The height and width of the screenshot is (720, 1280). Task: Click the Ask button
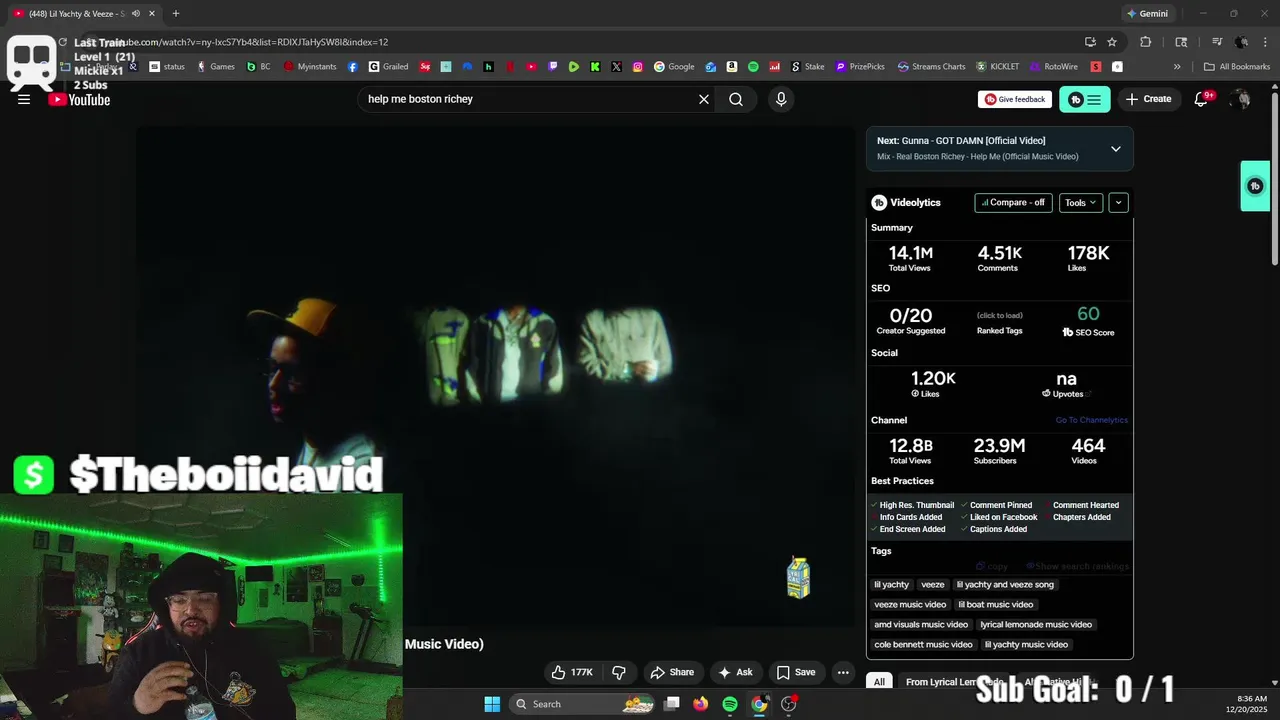(735, 672)
